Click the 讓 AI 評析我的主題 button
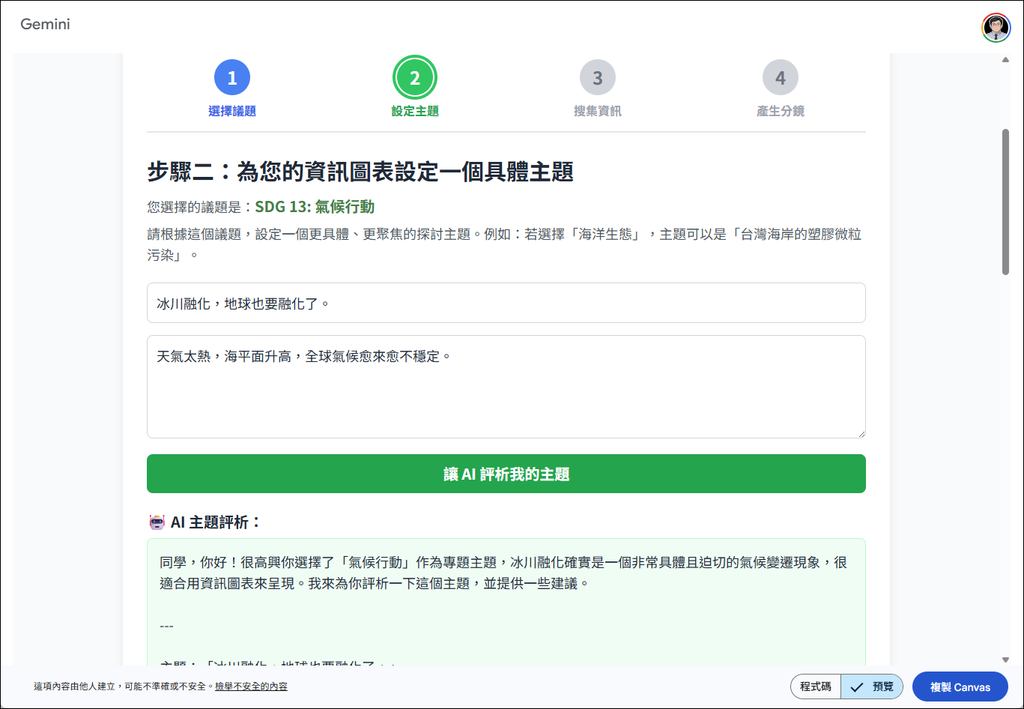The image size is (1024, 709). tap(506, 474)
